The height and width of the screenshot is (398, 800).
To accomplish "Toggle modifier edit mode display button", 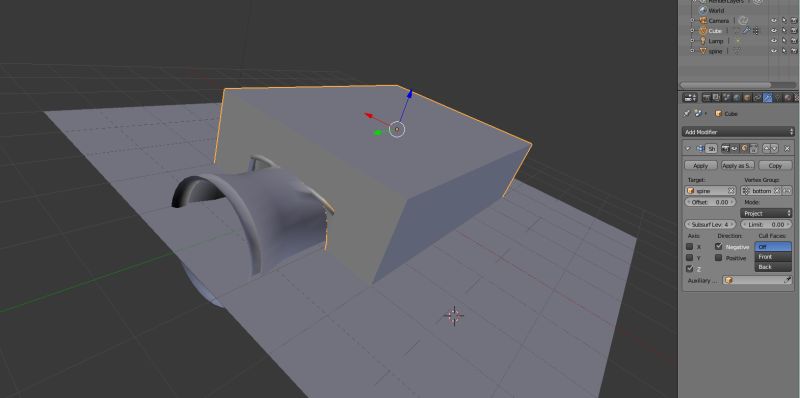I will [x=744, y=148].
